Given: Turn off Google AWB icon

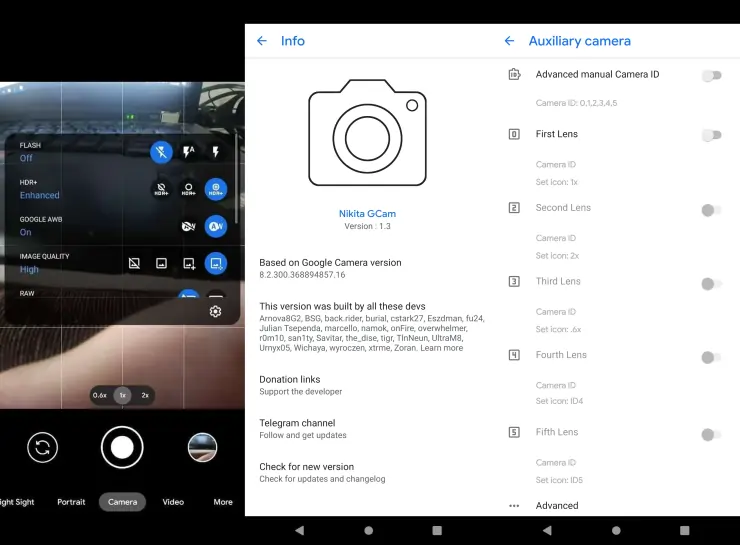Looking at the screenshot, I should [x=188, y=226].
